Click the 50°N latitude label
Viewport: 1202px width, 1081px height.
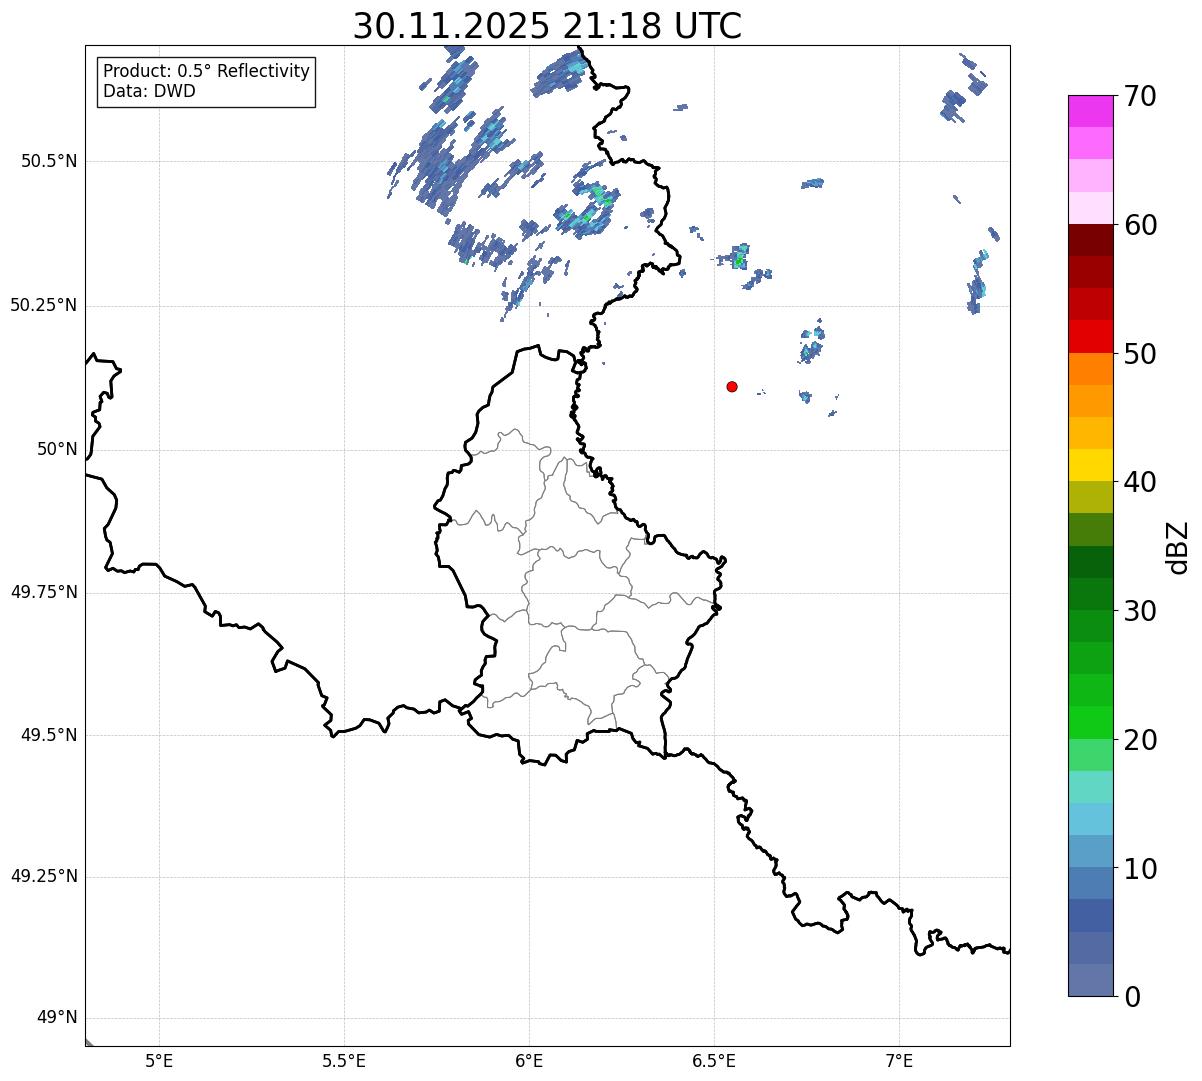[x=57, y=450]
